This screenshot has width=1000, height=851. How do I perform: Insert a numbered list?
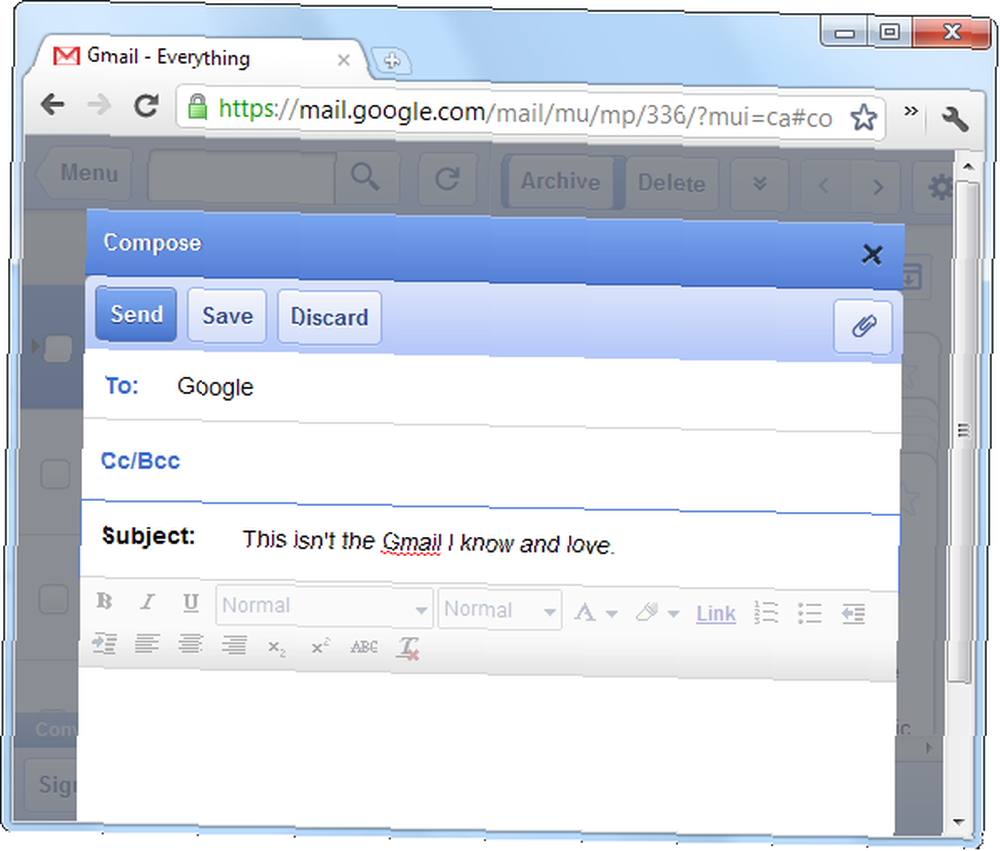tap(765, 613)
